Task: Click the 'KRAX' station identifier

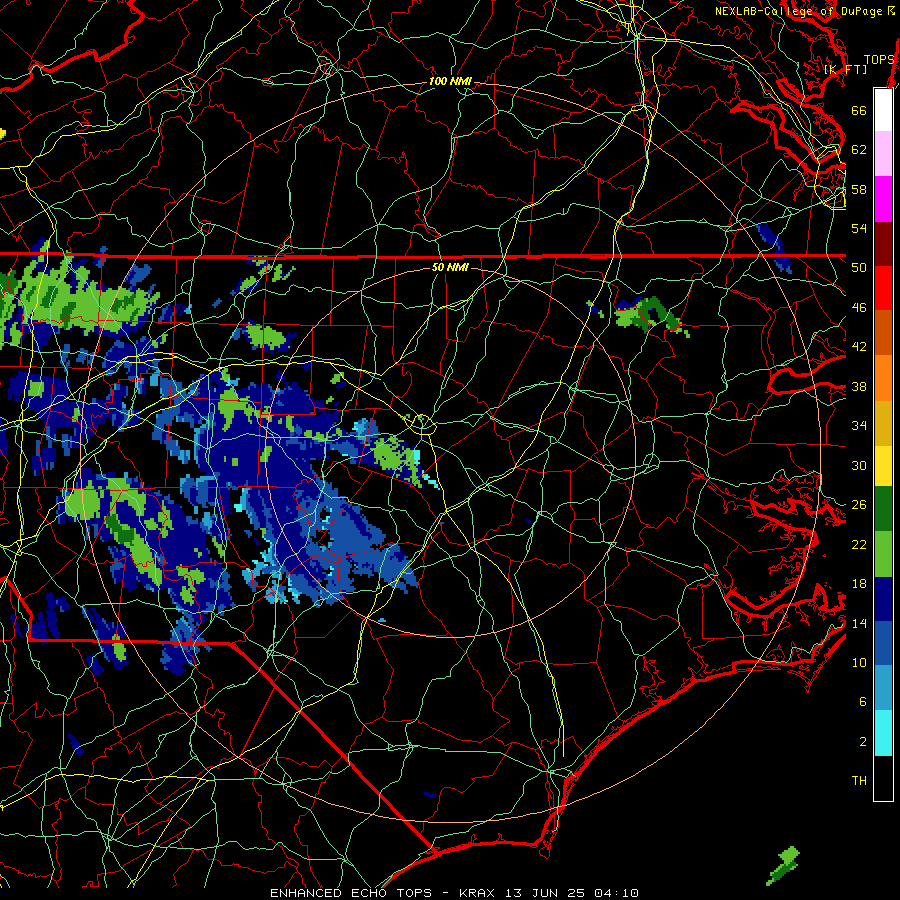Action: click(x=476, y=893)
